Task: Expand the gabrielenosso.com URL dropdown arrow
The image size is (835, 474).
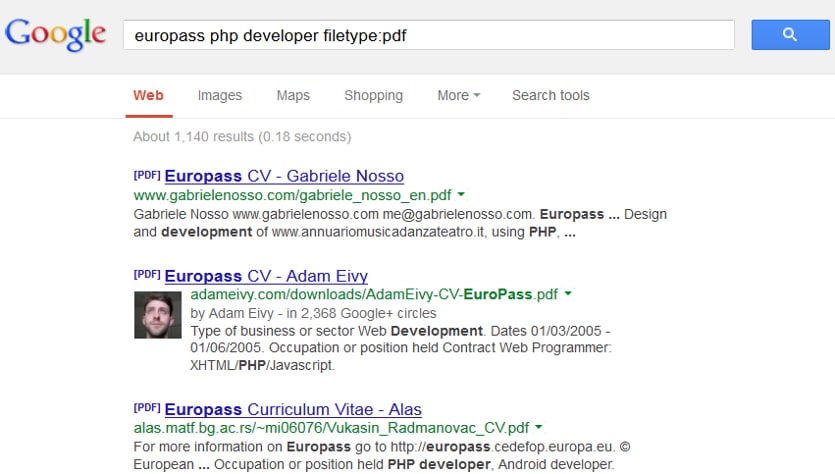Action: point(461,195)
